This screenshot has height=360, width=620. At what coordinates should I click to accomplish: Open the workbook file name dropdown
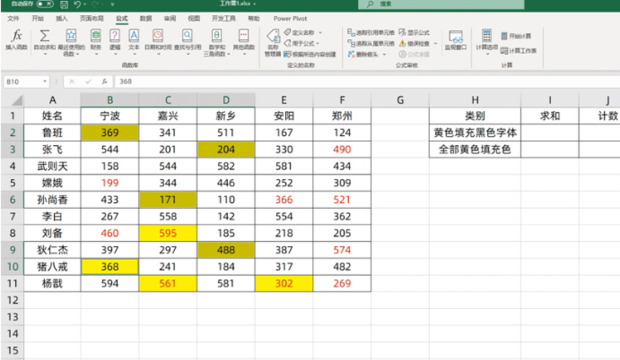[255, 4]
